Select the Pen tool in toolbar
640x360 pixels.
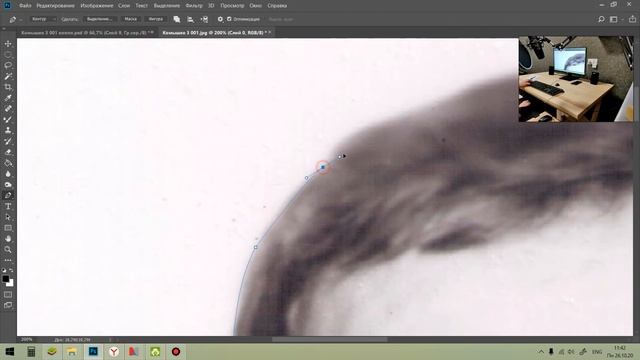[8, 196]
